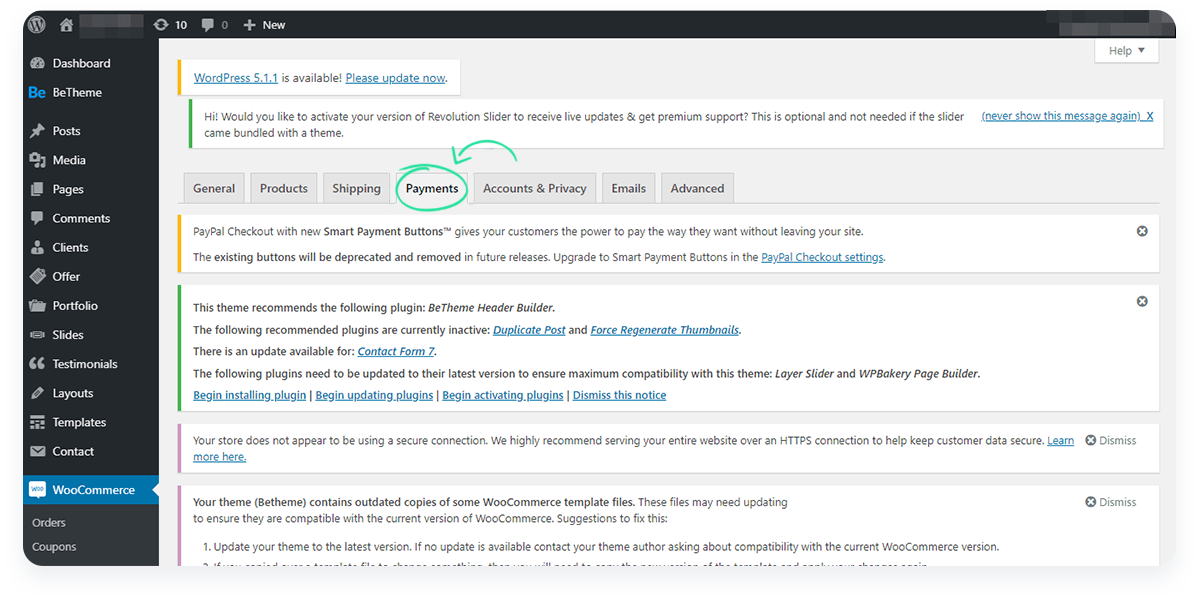The height and width of the screenshot is (595, 1200).
Task: Open the Shipping tab
Action: (356, 188)
